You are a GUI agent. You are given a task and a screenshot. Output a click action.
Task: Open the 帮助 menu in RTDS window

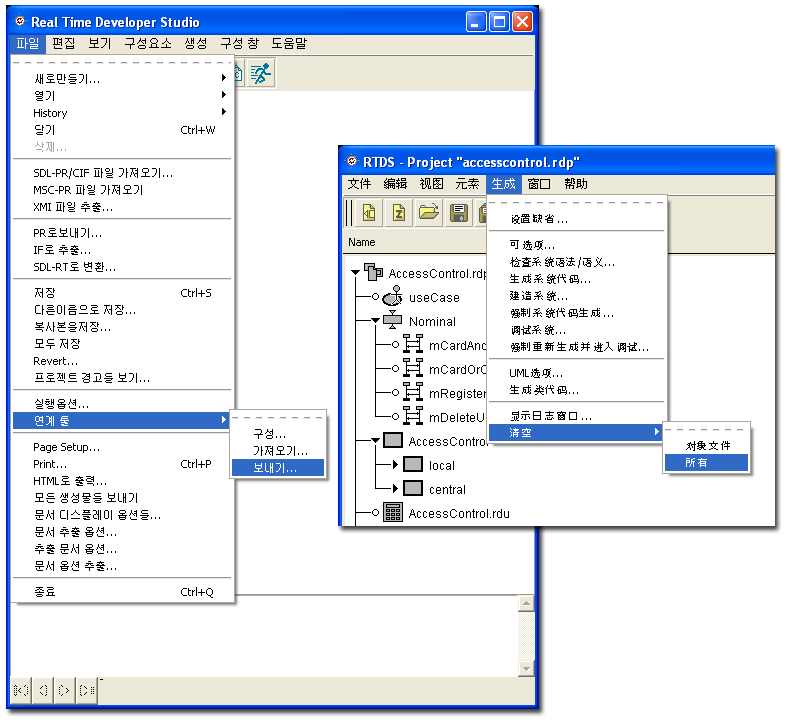[x=576, y=184]
